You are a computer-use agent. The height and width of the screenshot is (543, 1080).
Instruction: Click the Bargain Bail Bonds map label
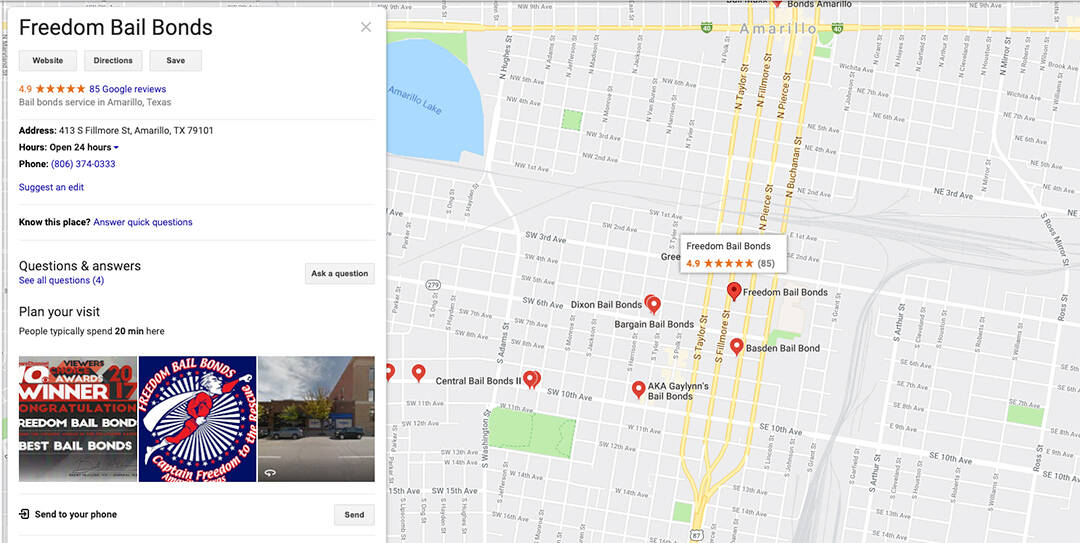point(654,324)
